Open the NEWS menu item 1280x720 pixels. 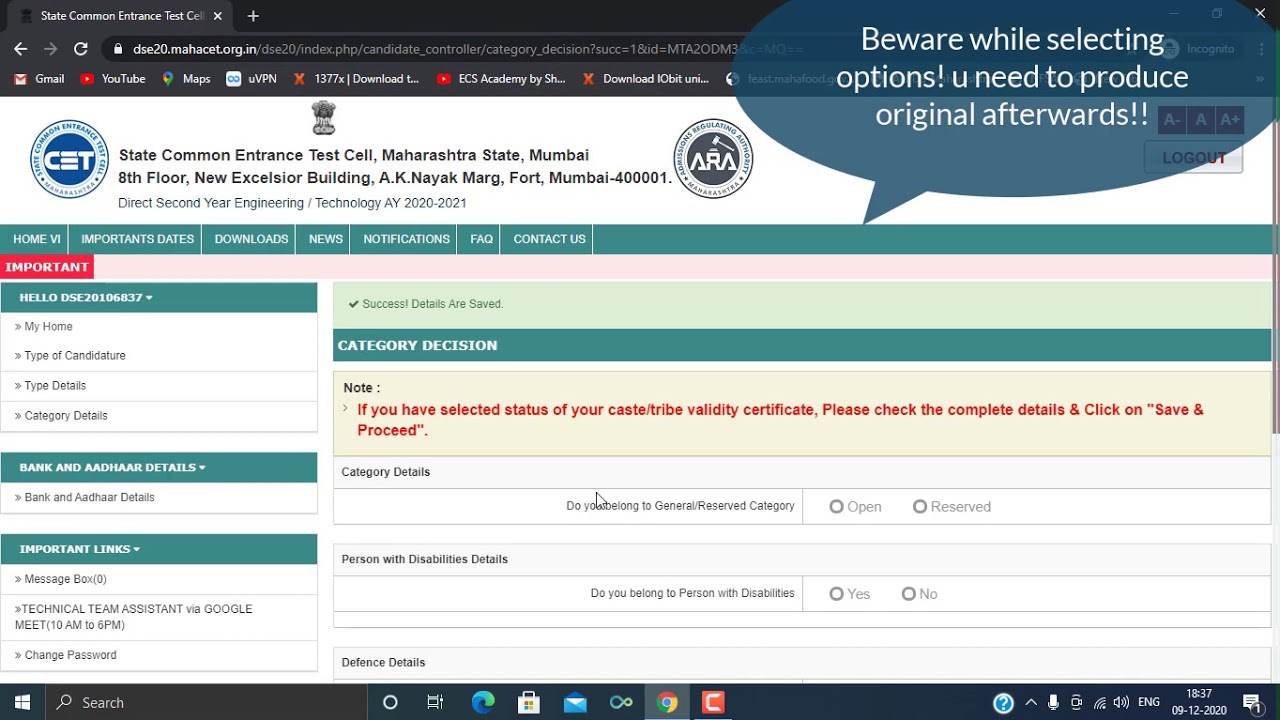coord(326,239)
